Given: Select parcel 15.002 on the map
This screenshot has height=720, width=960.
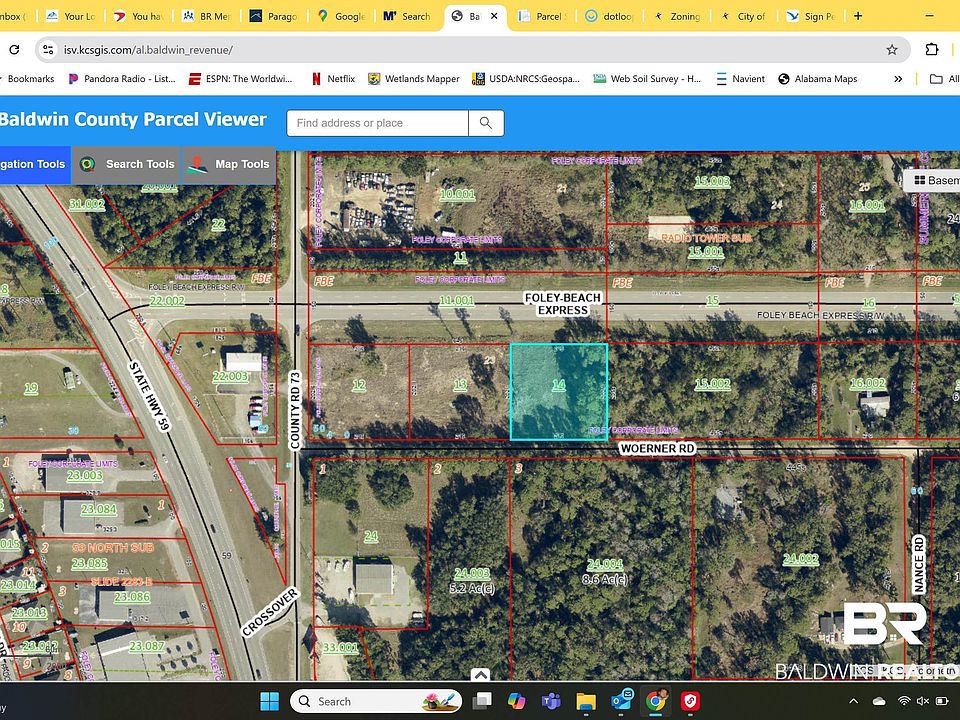Looking at the screenshot, I should [713, 384].
